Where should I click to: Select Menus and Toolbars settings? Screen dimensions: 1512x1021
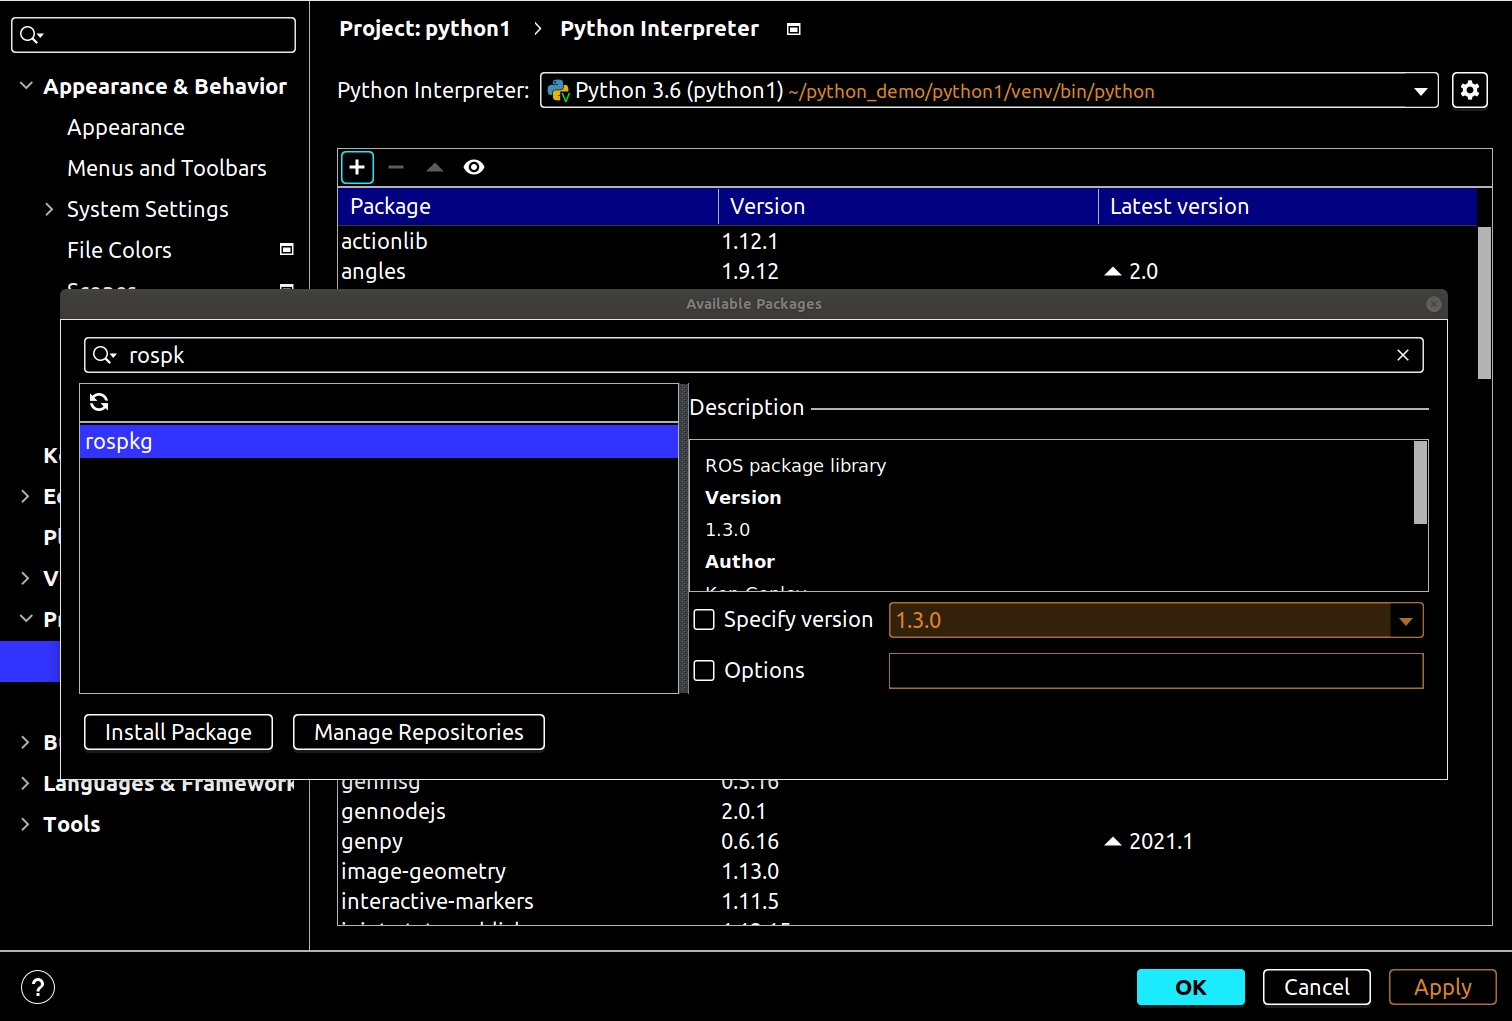pyautogui.click(x=167, y=168)
